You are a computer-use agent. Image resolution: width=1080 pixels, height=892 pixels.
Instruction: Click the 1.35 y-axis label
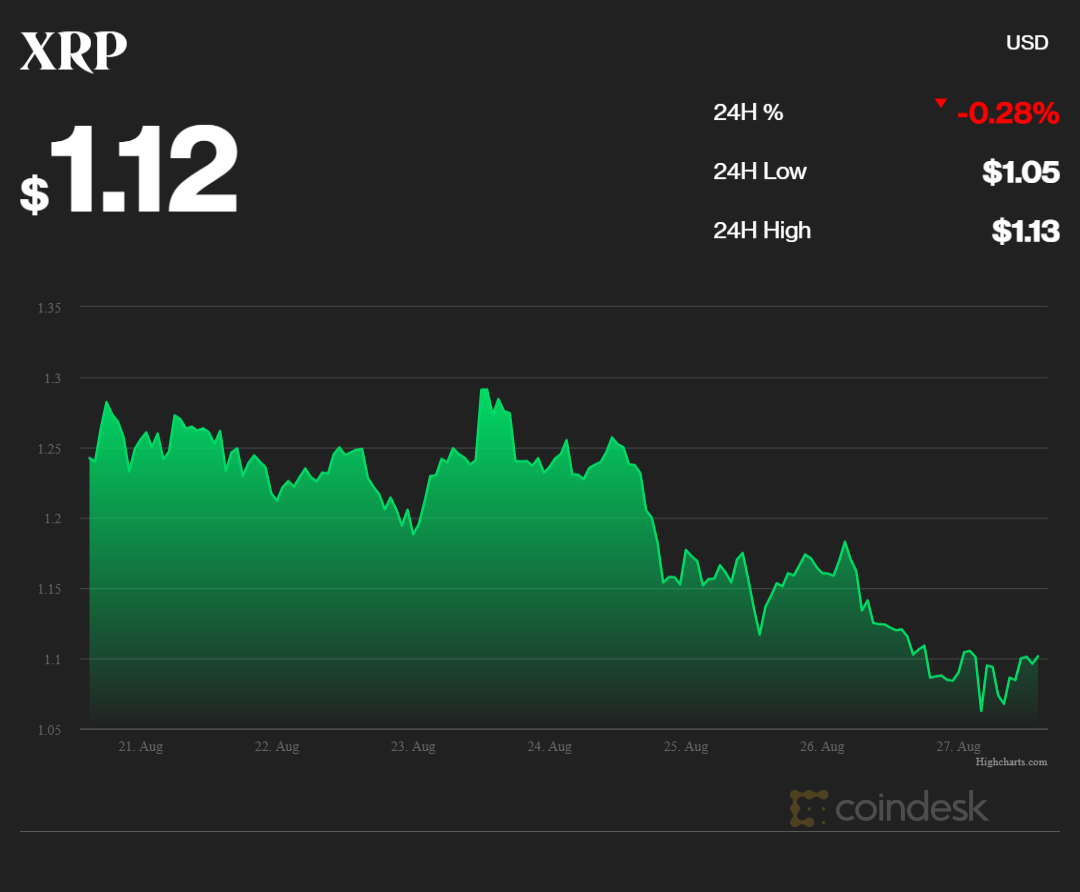49,308
